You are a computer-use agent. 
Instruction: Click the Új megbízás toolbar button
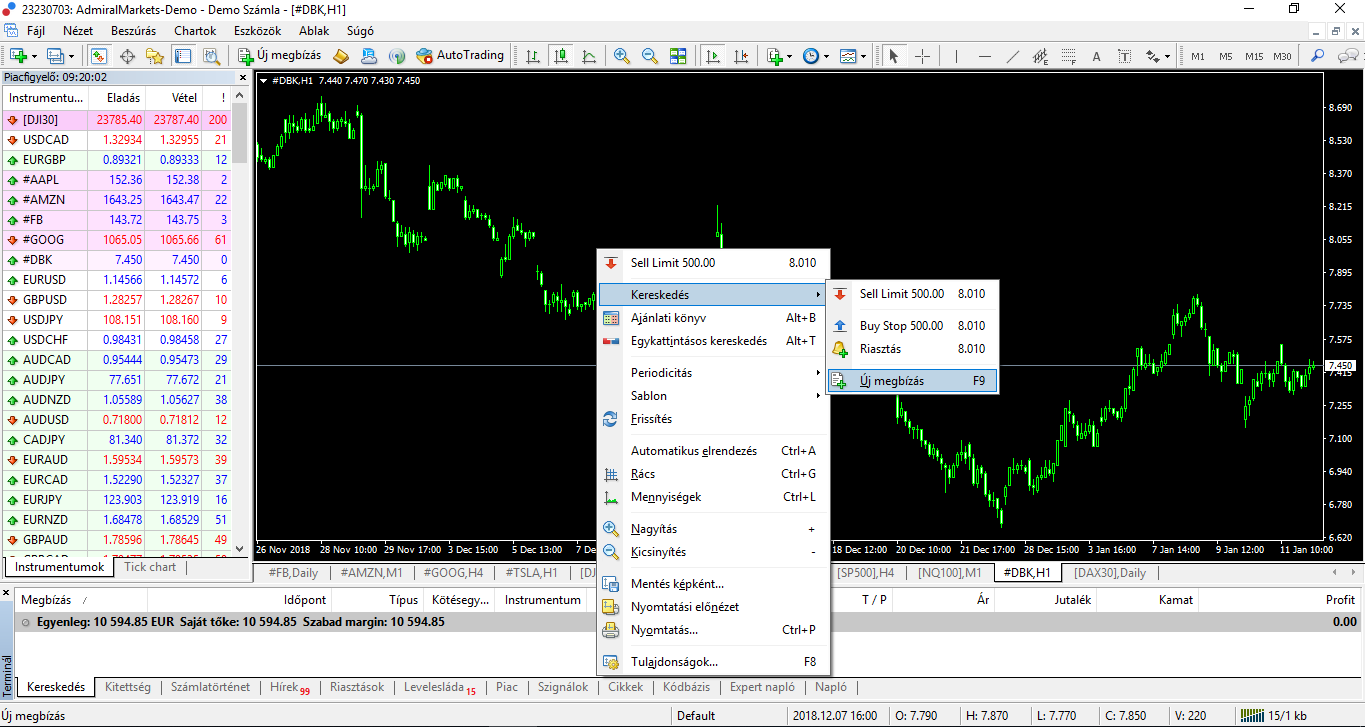(x=279, y=56)
